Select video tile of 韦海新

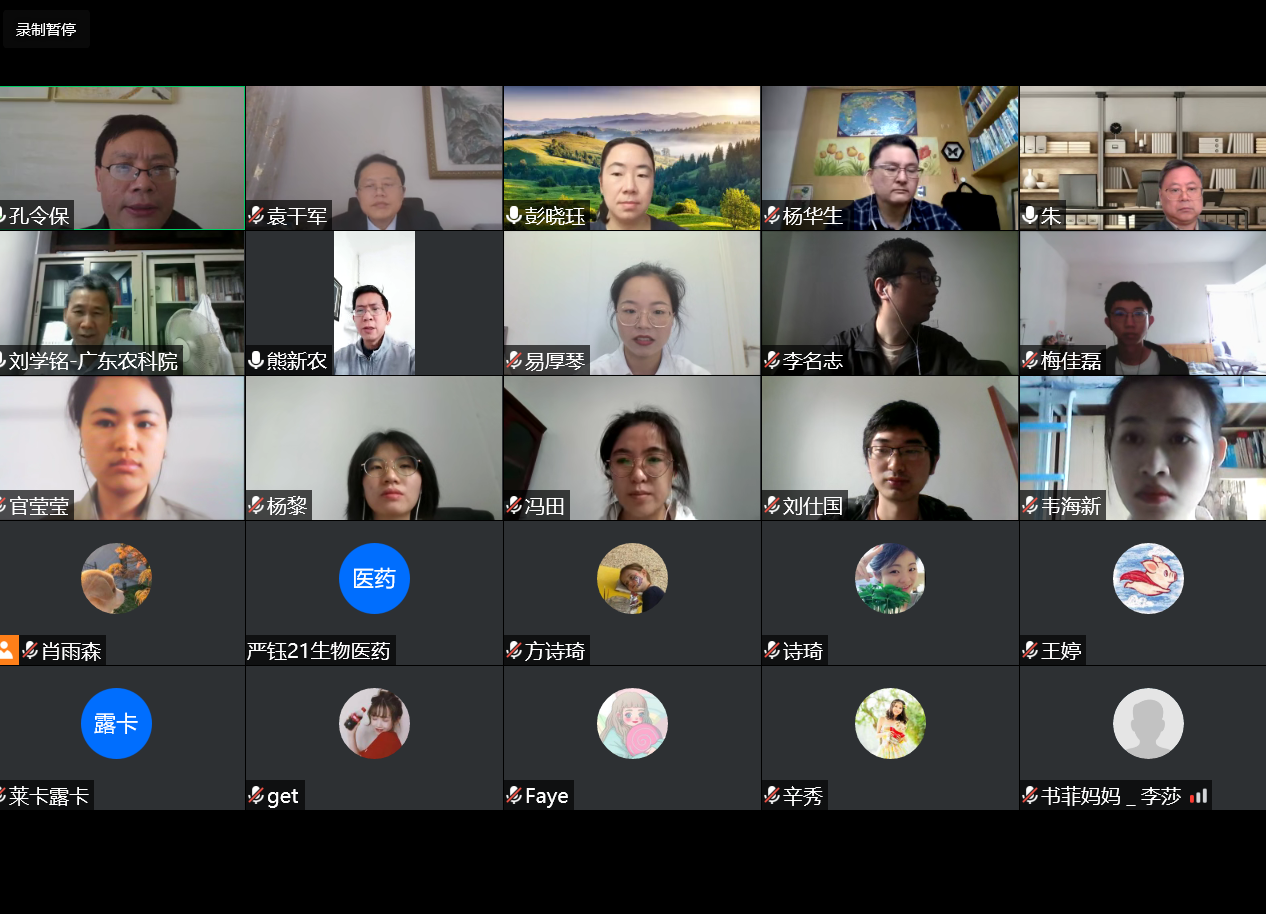1143,448
